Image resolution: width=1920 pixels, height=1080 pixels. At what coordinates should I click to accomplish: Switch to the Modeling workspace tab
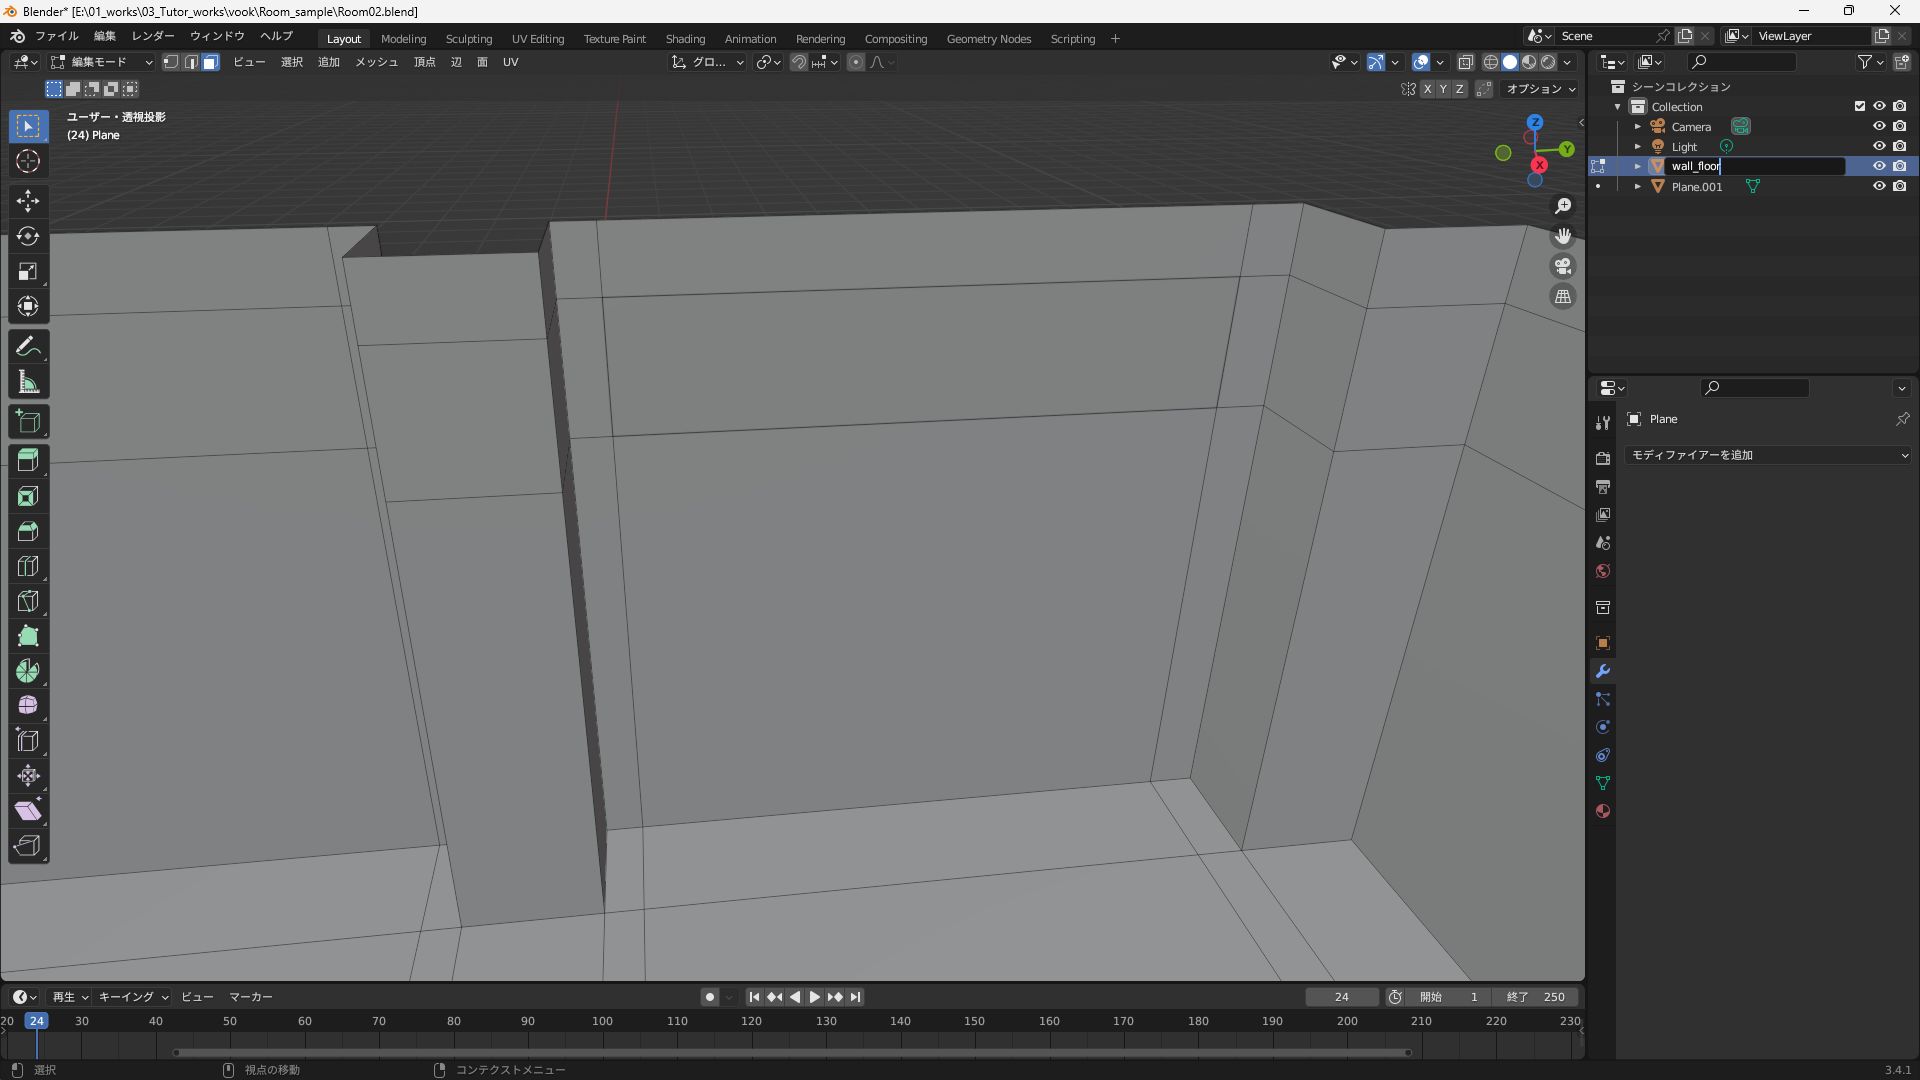[403, 39]
